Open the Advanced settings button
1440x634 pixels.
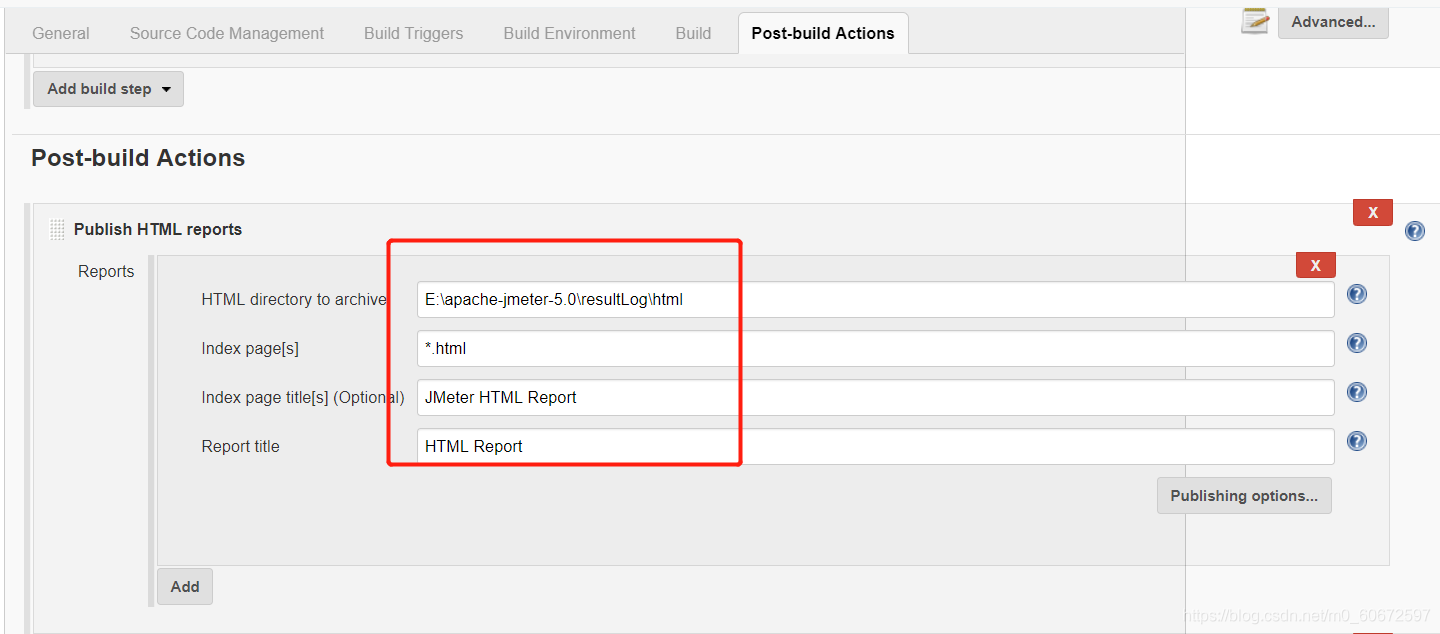[1333, 22]
